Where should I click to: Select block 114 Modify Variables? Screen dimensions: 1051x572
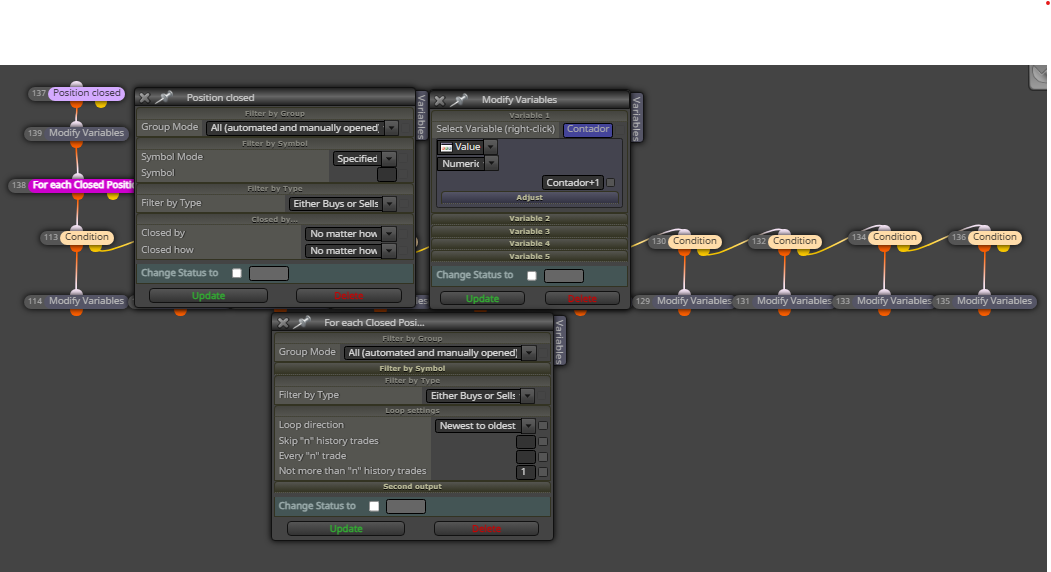(x=86, y=301)
